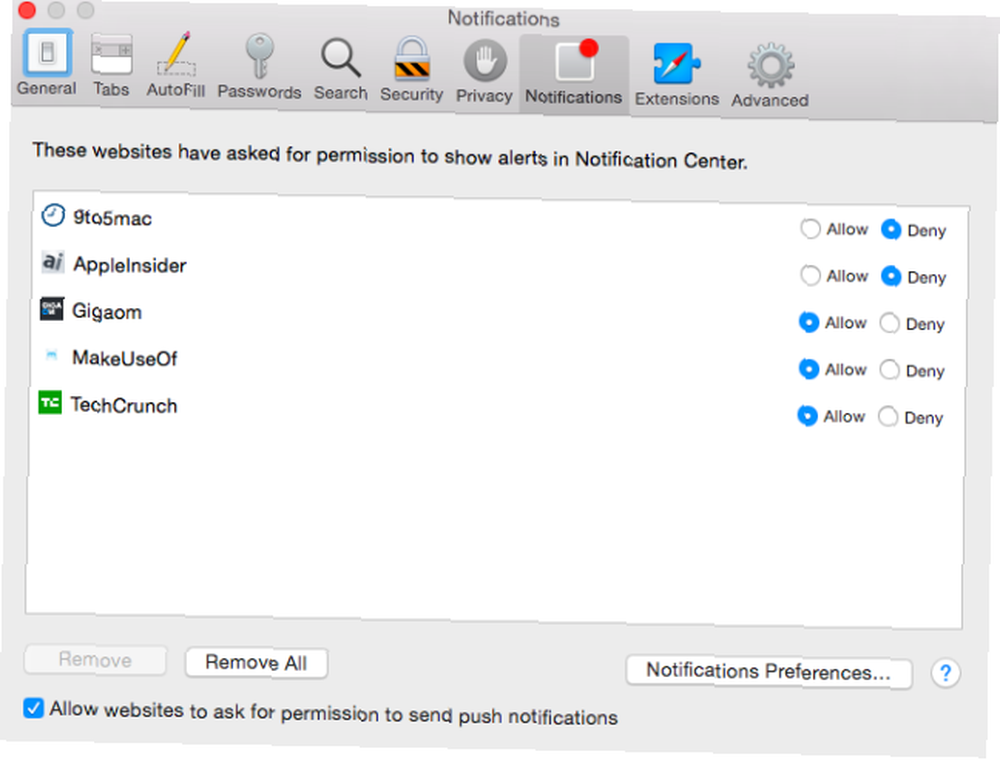Viewport: 1000px width, 760px height.
Task: Select the Gigaom row name
Action: coord(107,312)
